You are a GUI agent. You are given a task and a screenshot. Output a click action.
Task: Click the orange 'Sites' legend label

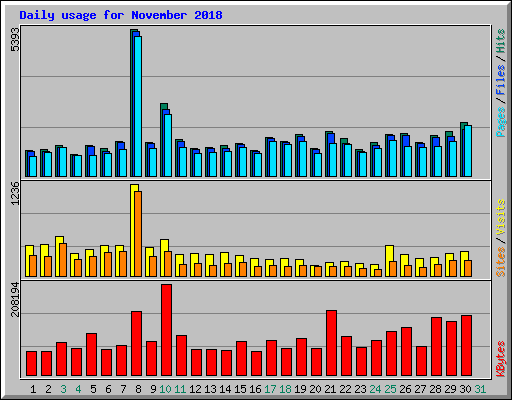point(501,262)
